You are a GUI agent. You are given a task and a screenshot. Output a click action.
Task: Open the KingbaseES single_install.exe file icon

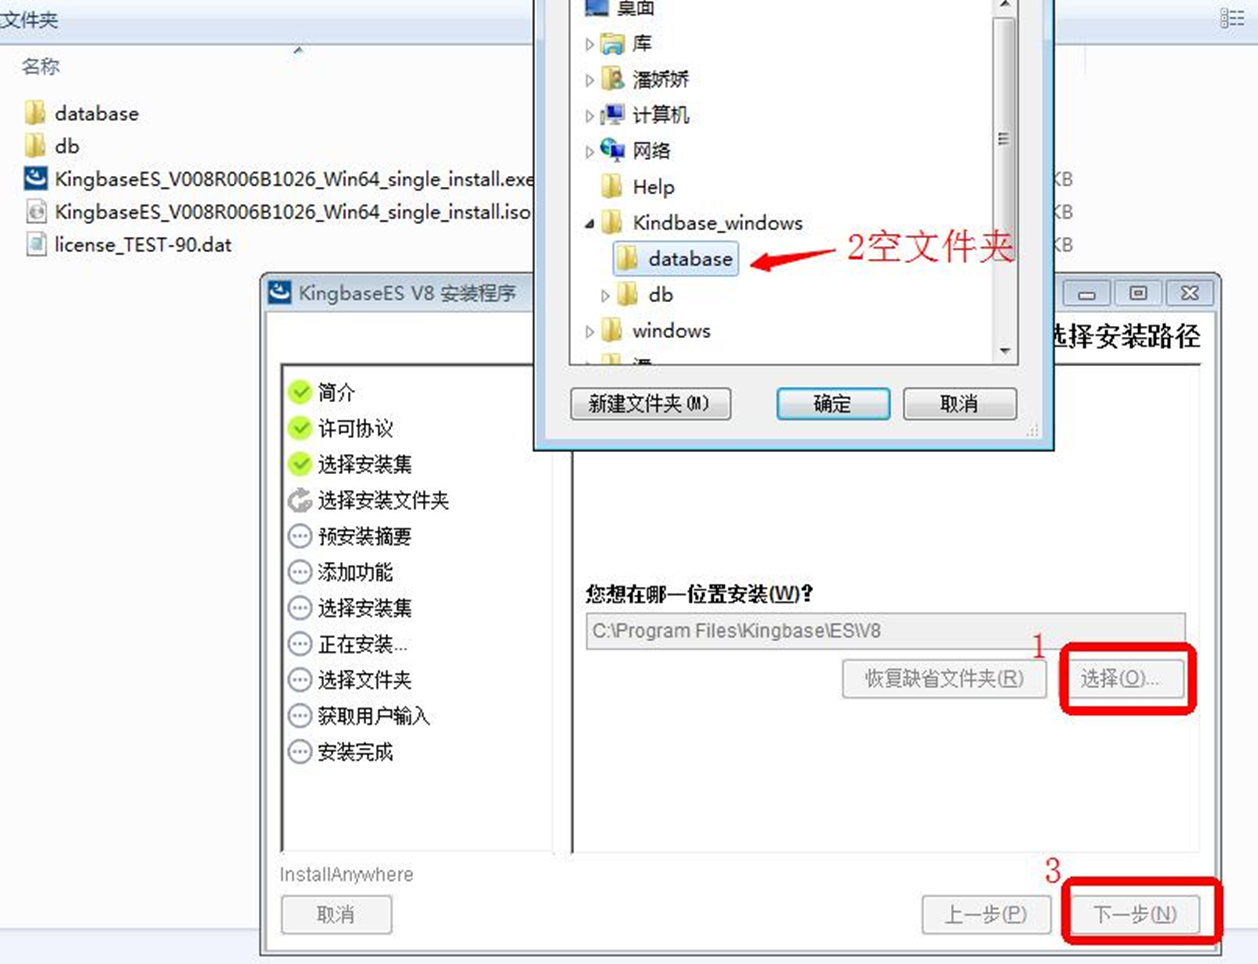(36, 179)
